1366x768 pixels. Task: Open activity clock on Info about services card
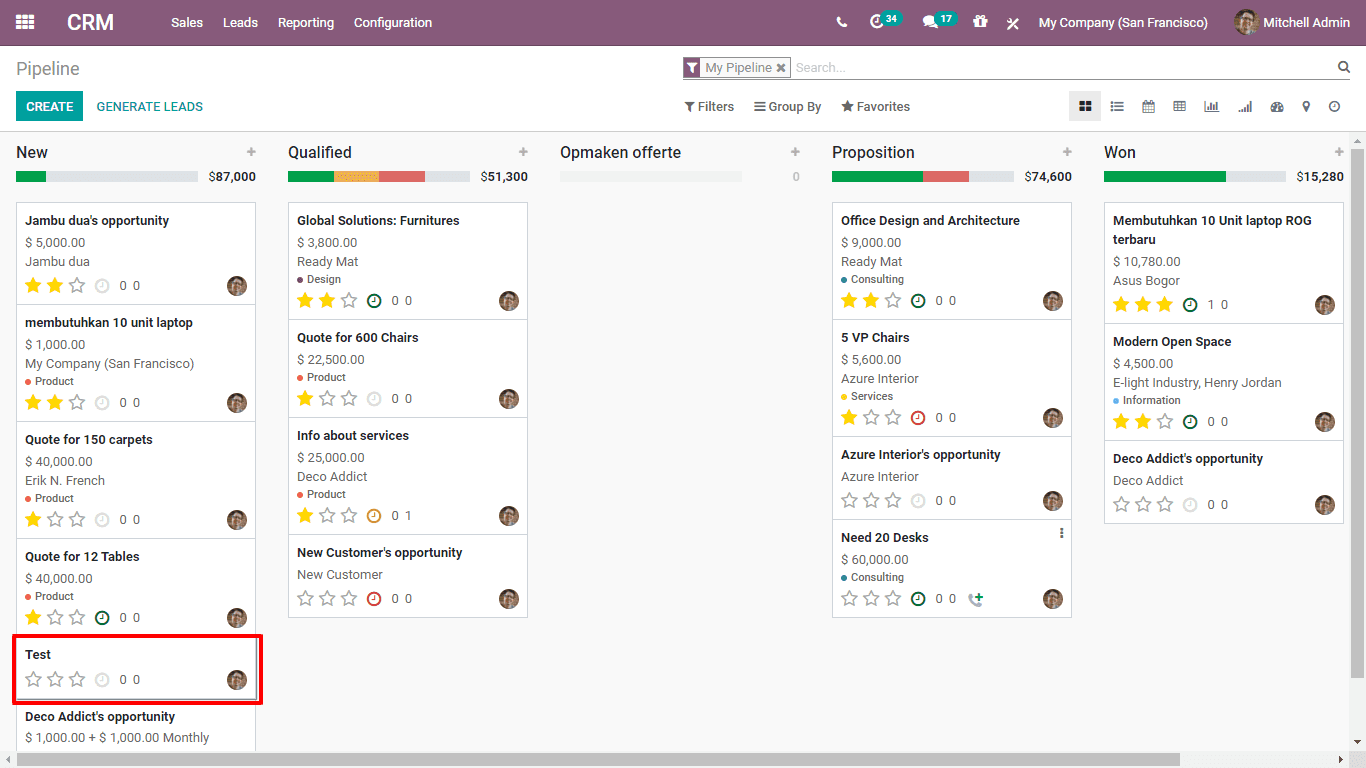point(374,516)
